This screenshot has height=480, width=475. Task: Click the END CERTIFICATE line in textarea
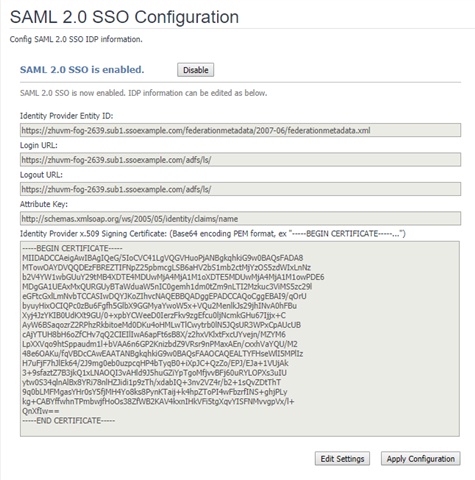(x=69, y=421)
